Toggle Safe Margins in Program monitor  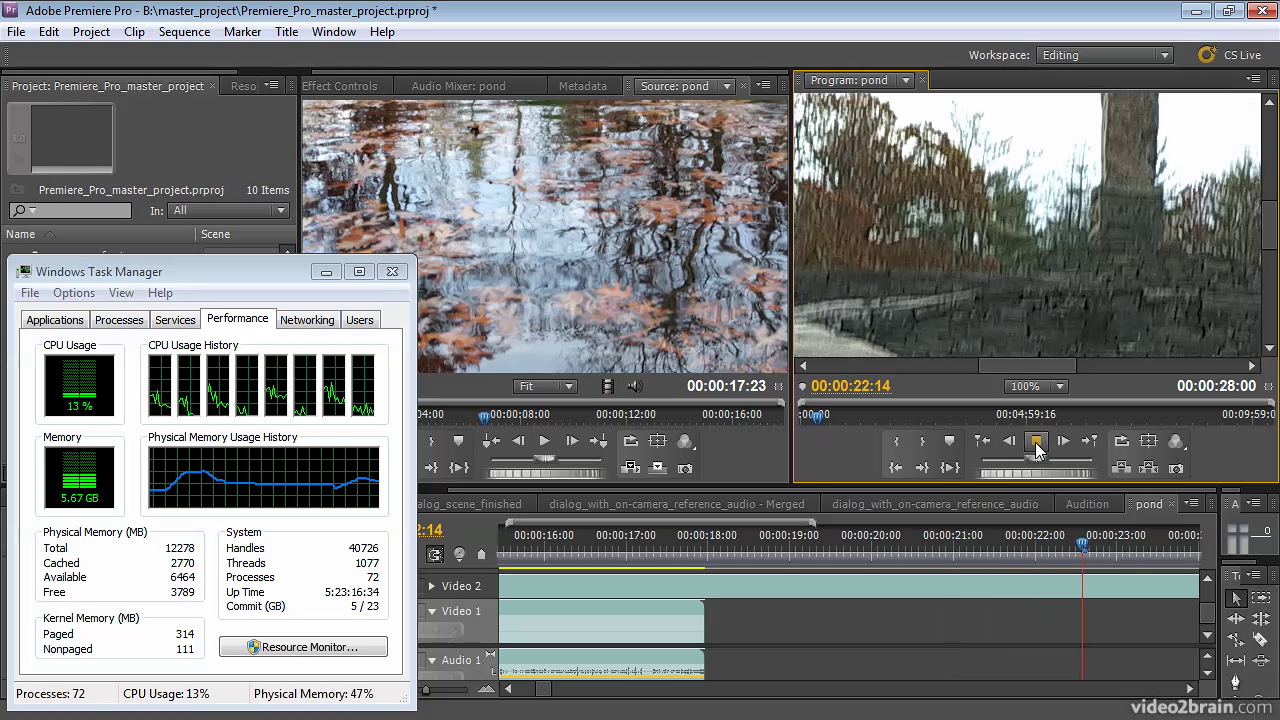pyautogui.click(x=1149, y=441)
